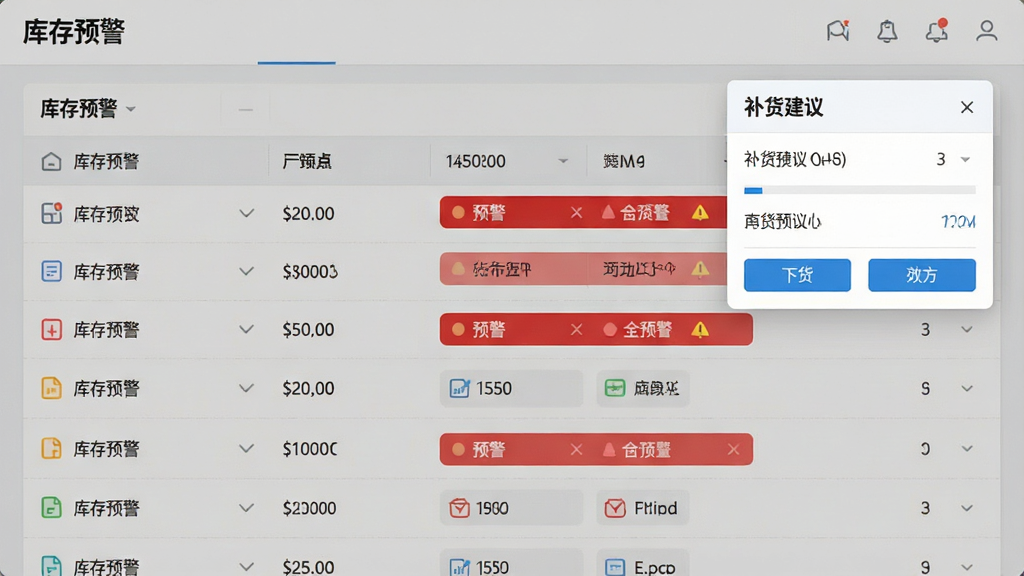Click the warning triangle in $30003 row
This screenshot has width=1024, height=576.
[700, 268]
